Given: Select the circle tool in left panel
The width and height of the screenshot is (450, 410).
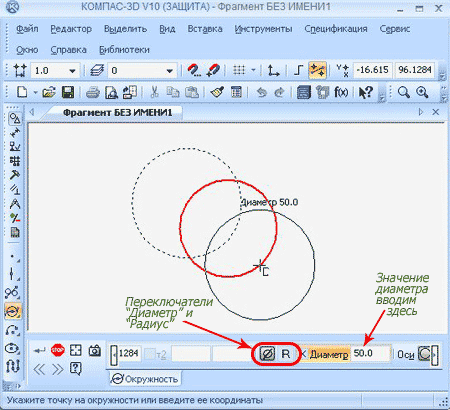Looking at the screenshot, I should pyautogui.click(x=13, y=311).
